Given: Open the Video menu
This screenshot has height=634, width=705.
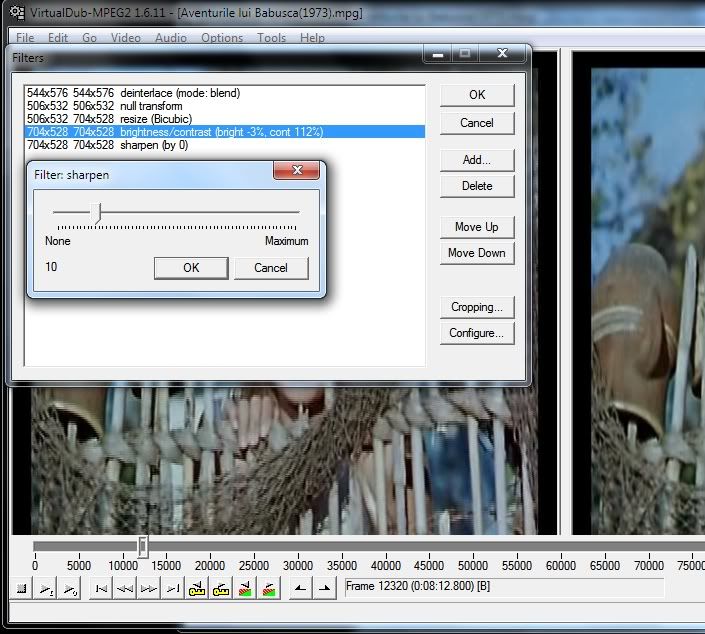Looking at the screenshot, I should pos(125,38).
